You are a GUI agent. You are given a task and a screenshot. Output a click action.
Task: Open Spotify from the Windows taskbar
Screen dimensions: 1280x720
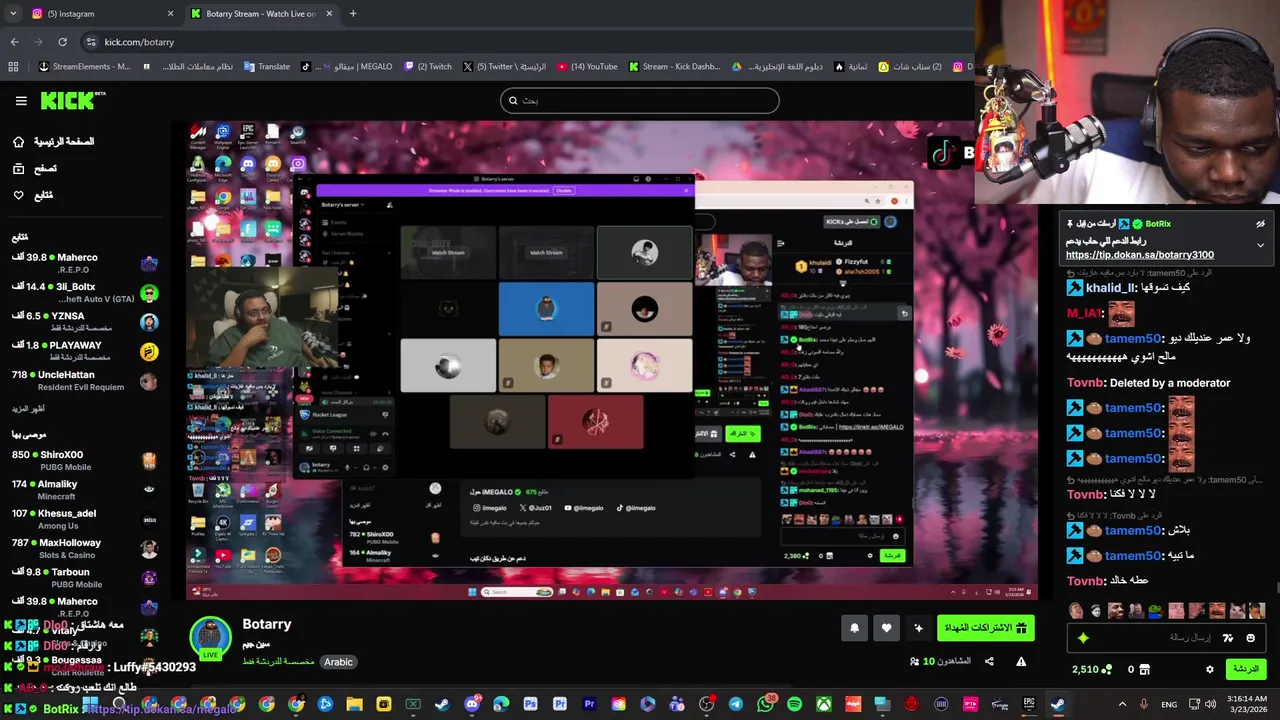[794, 704]
